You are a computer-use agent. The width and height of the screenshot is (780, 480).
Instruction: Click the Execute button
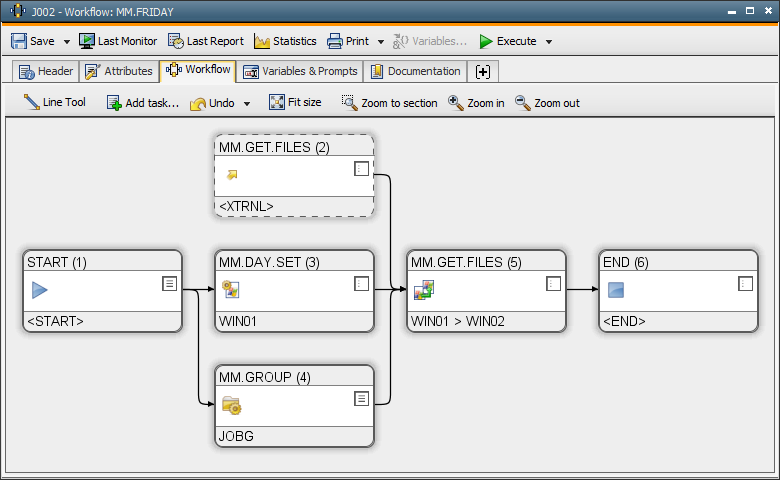pyautogui.click(x=507, y=41)
